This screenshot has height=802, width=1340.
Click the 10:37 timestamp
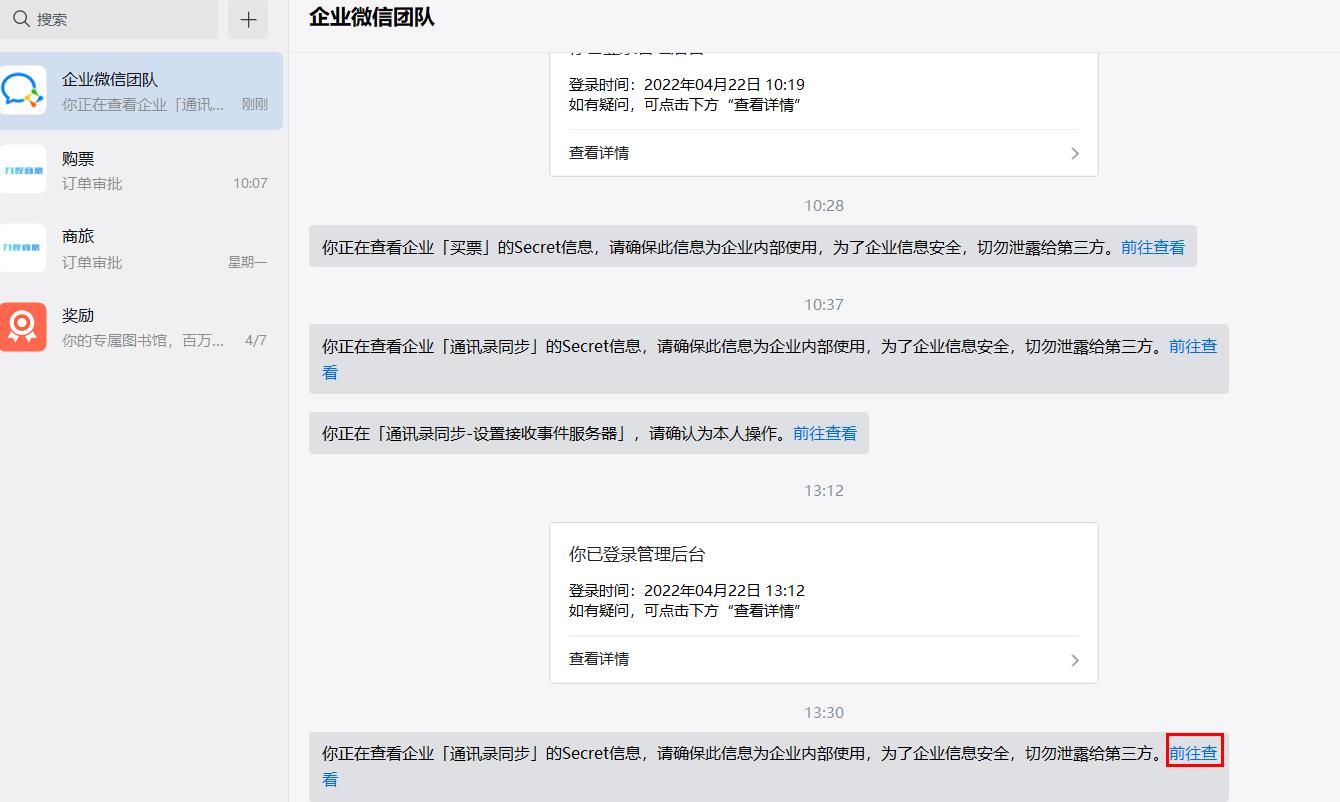(x=824, y=304)
